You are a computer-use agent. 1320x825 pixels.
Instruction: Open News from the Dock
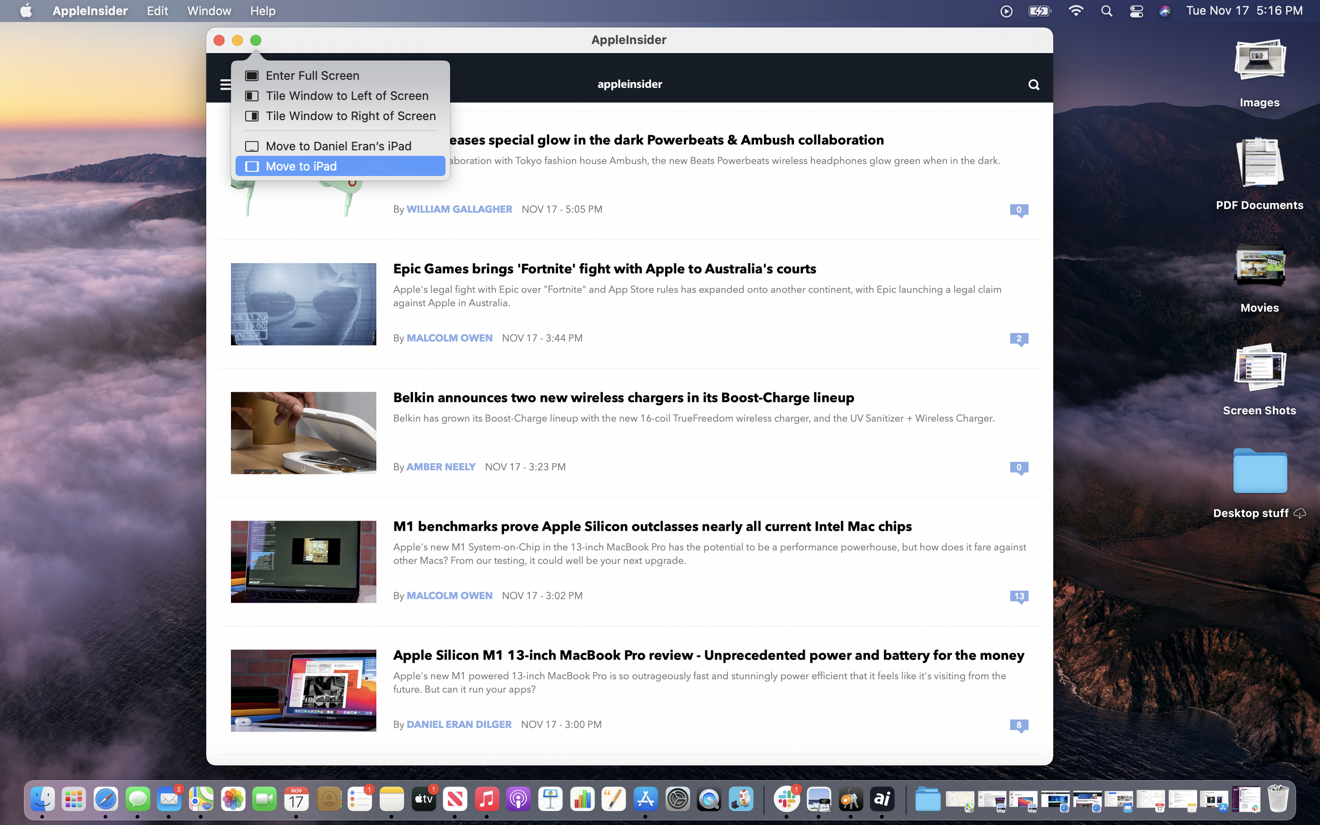pos(455,799)
